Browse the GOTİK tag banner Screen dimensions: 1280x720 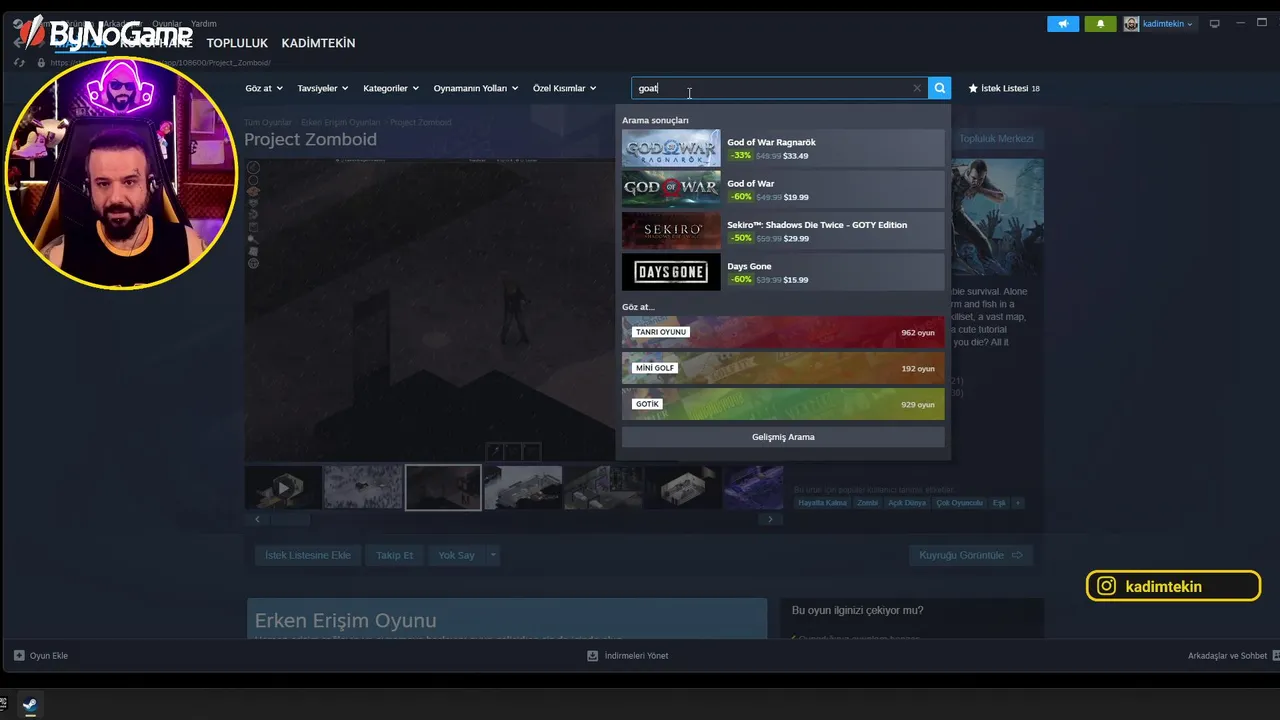[x=783, y=404]
